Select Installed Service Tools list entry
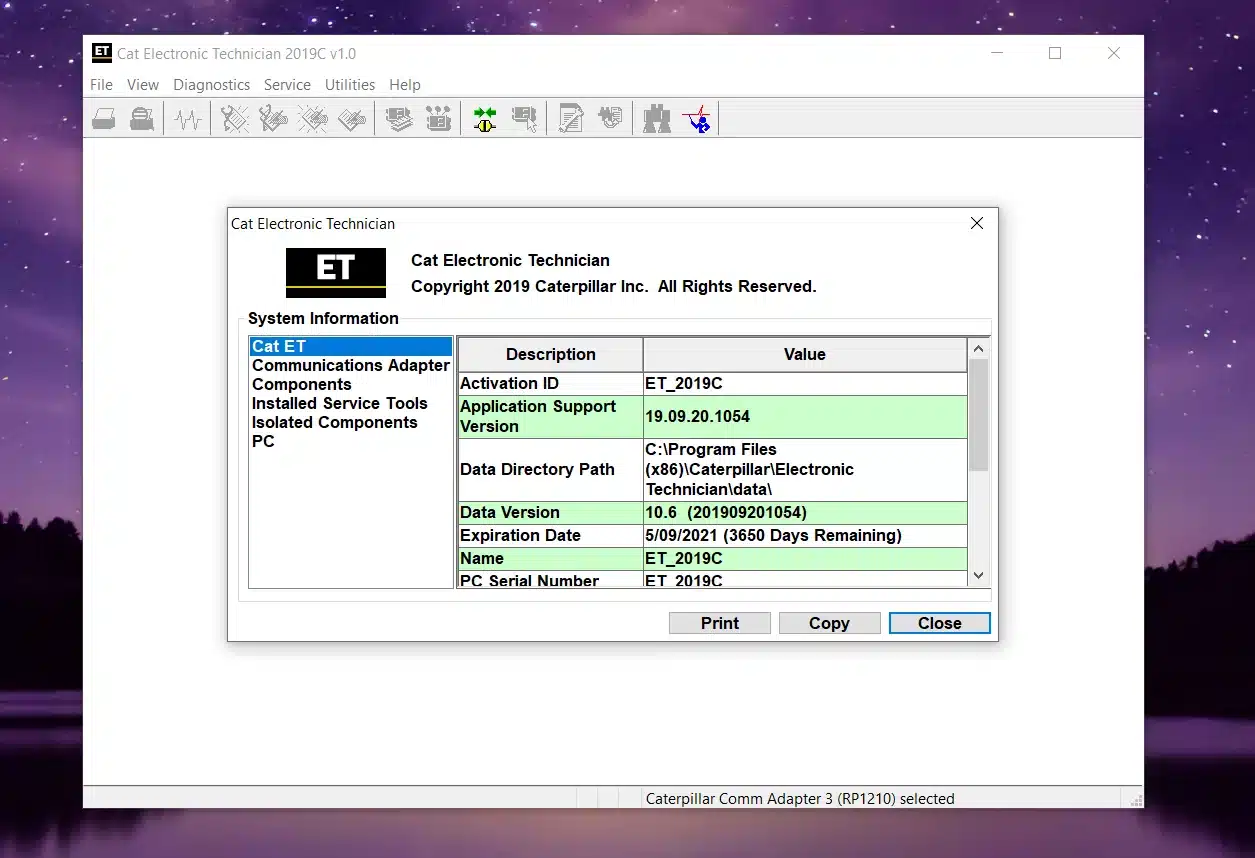The height and width of the screenshot is (858, 1255). tap(339, 403)
